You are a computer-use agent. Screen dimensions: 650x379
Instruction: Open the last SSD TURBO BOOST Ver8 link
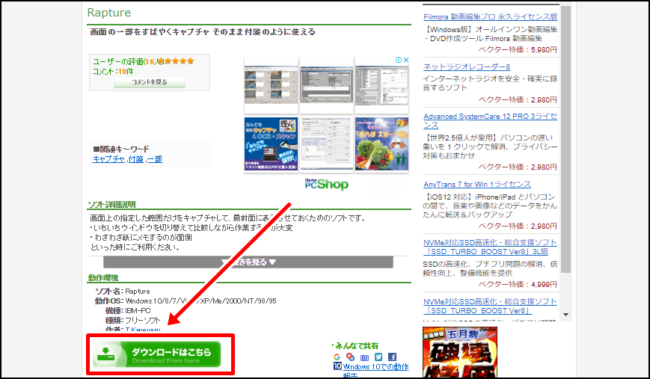[490, 306]
